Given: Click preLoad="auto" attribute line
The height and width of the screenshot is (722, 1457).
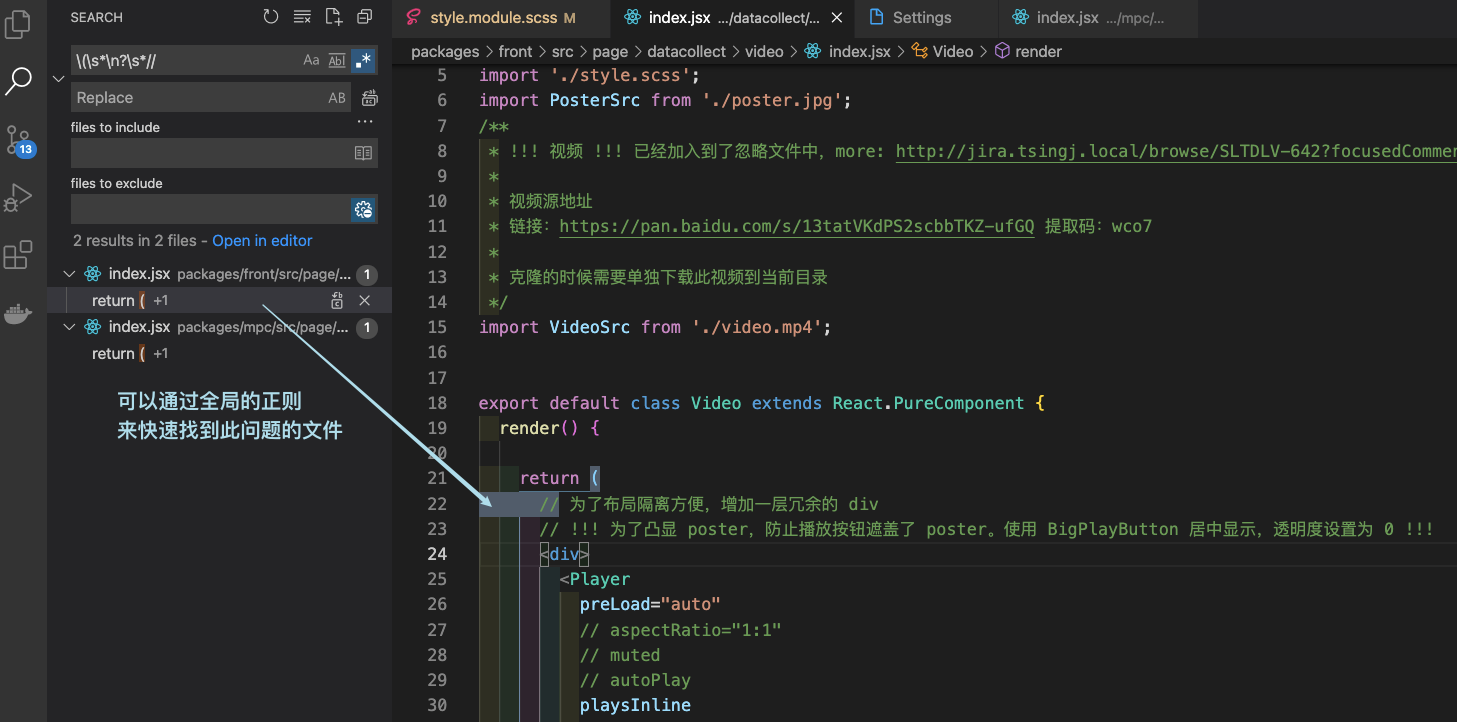Looking at the screenshot, I should pyautogui.click(x=650, y=604).
